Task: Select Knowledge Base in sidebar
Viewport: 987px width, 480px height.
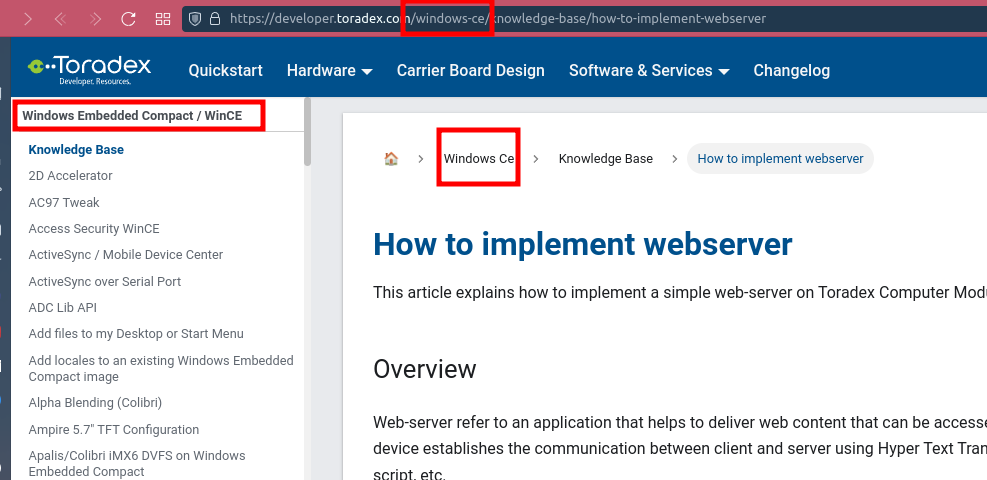Action: (76, 150)
